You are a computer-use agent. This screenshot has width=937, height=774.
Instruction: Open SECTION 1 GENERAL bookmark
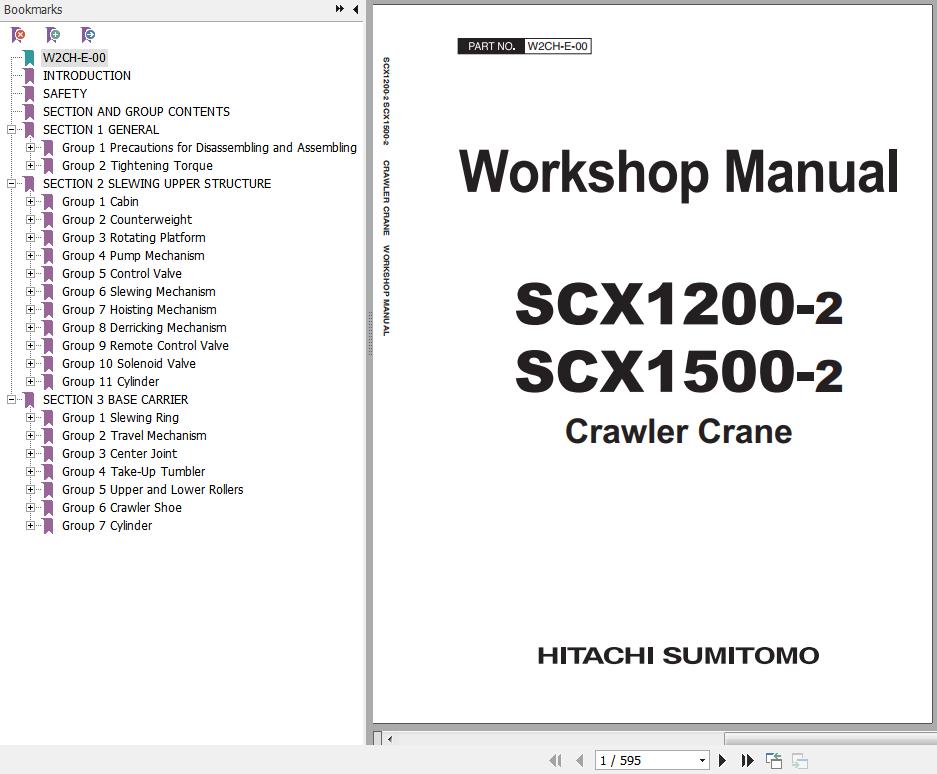point(100,130)
